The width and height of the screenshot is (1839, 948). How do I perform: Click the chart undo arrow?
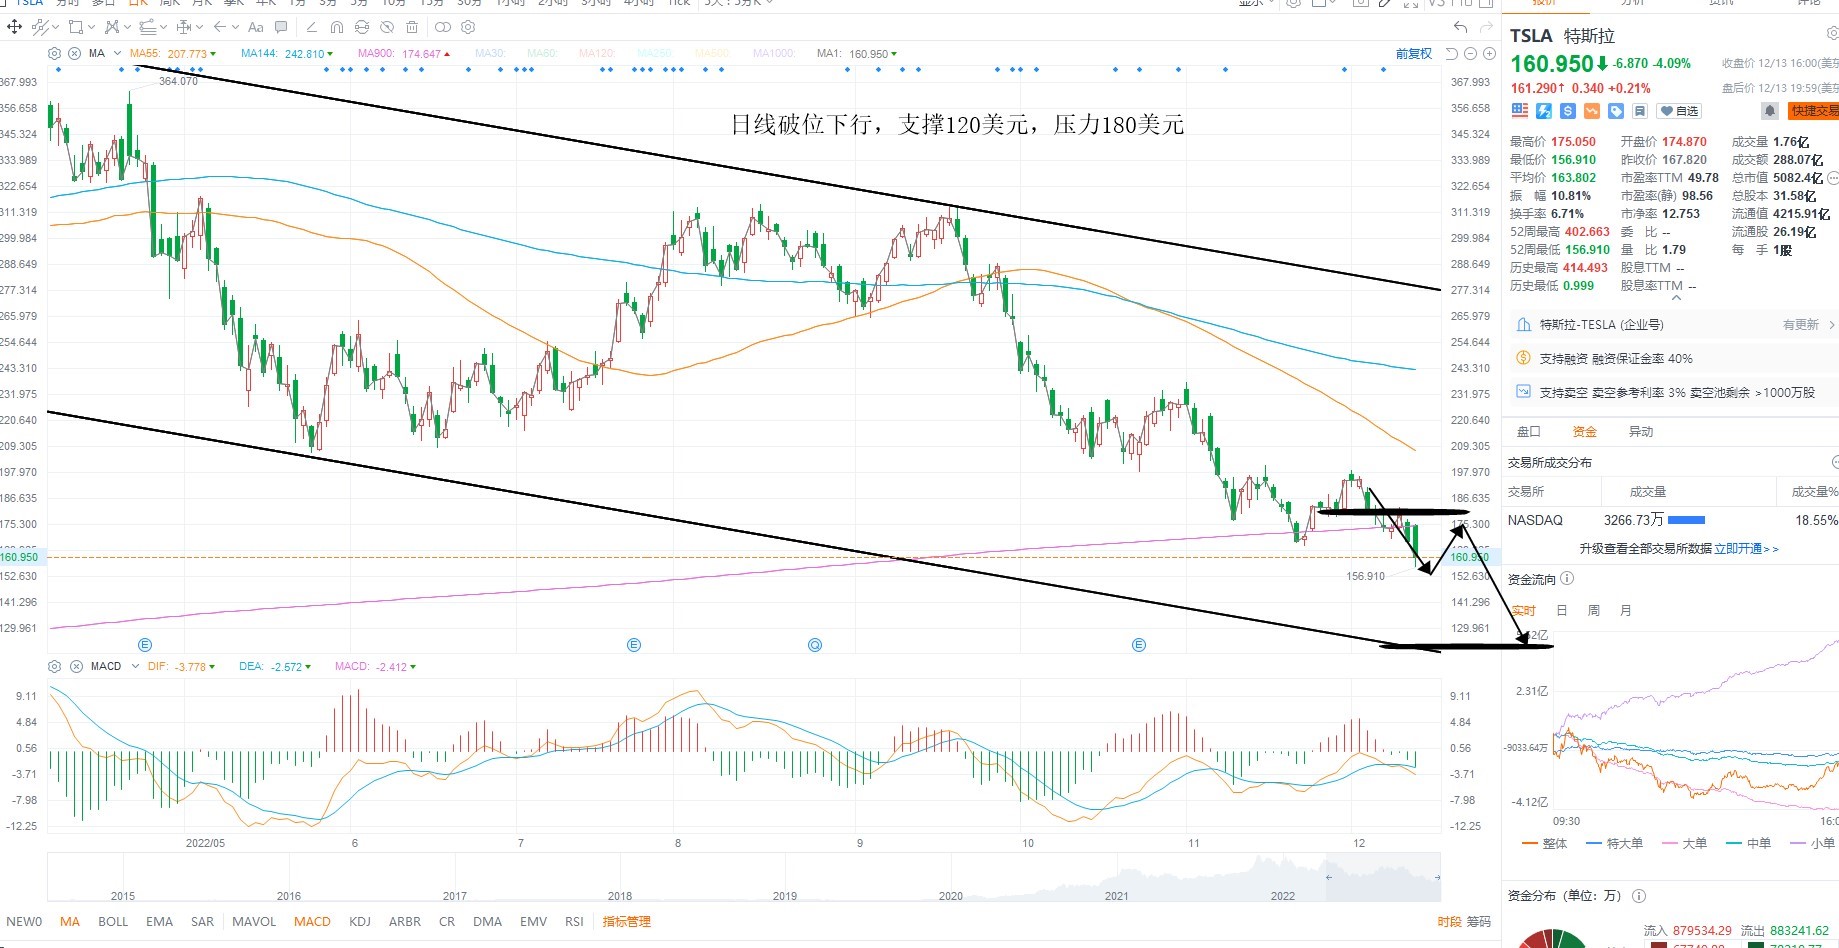(1461, 27)
